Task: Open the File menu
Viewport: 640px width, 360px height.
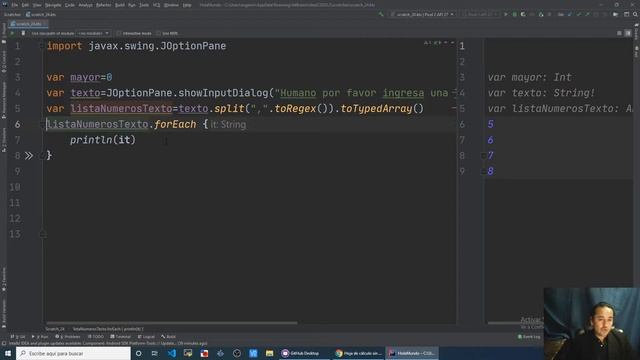Action: pyautogui.click(x=15, y=5)
